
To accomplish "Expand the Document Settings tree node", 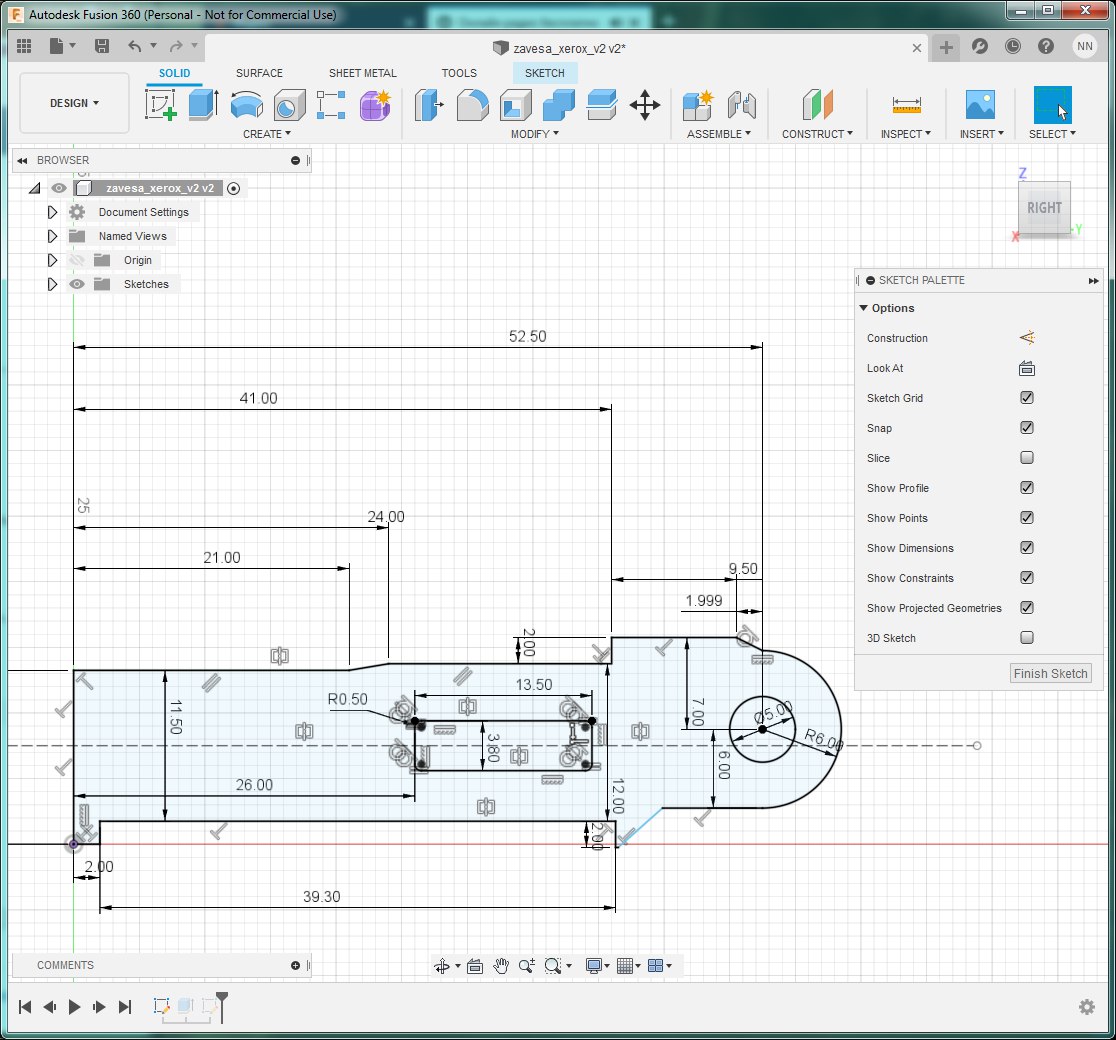I will pyautogui.click(x=53, y=212).
